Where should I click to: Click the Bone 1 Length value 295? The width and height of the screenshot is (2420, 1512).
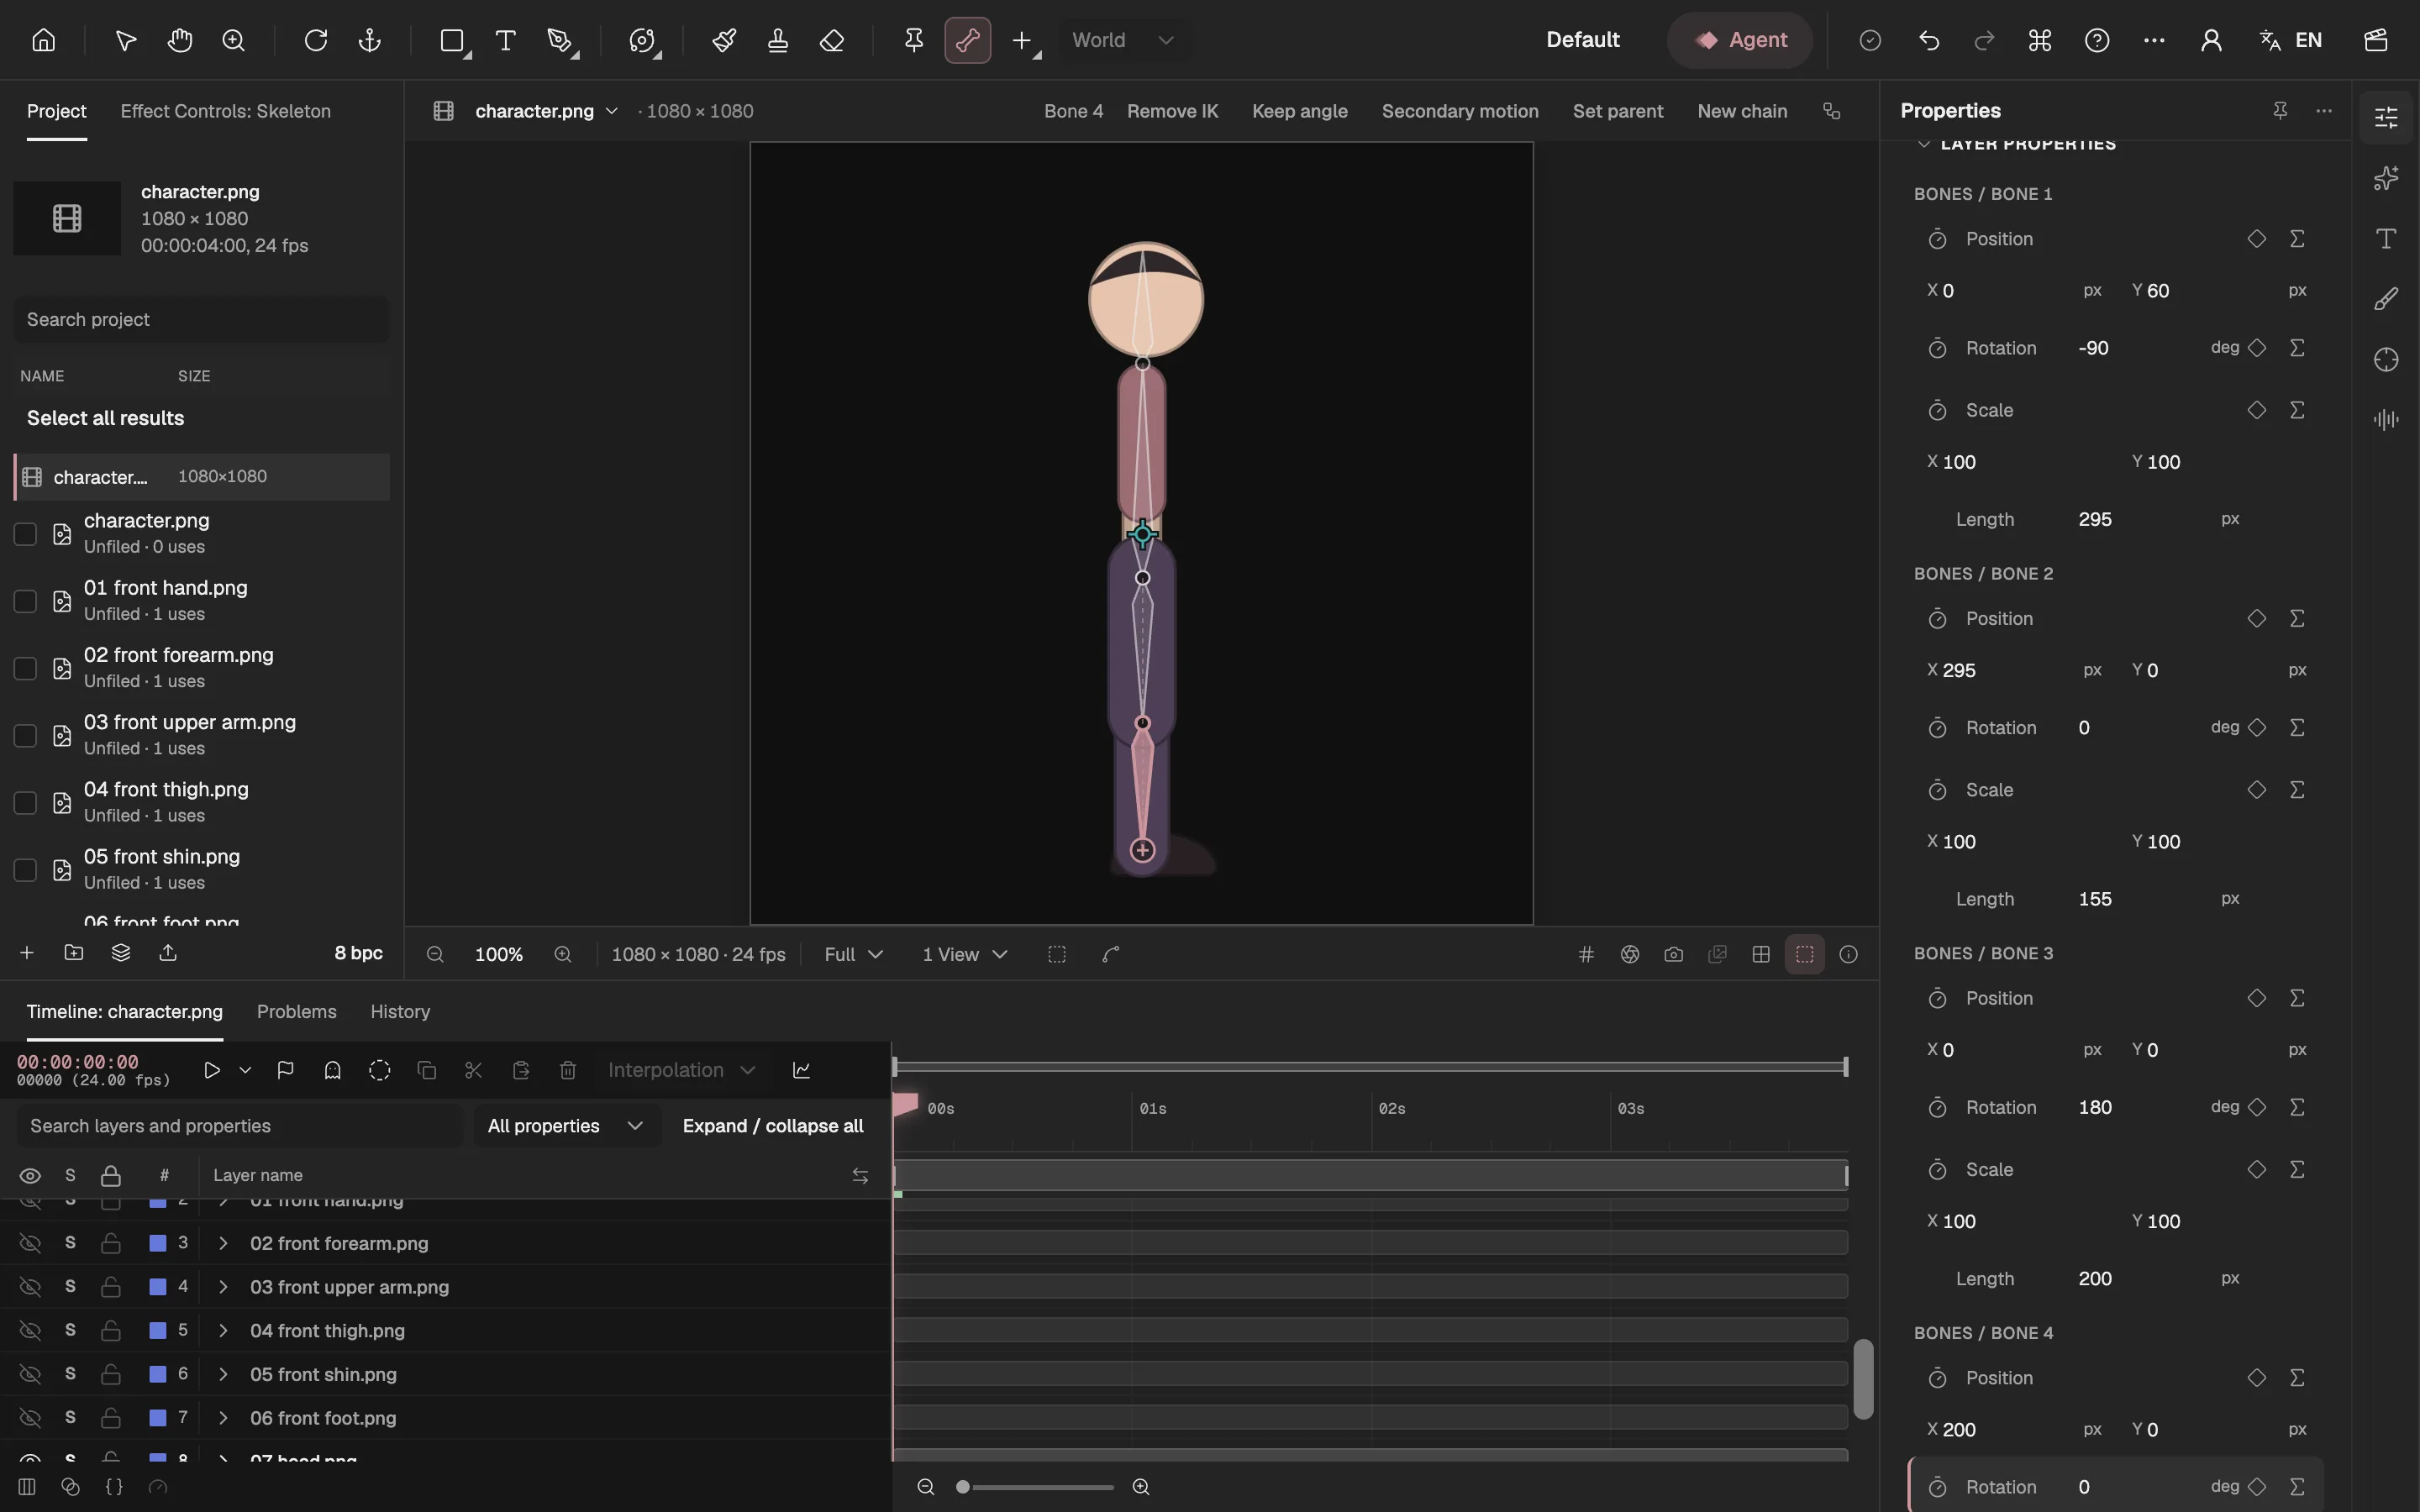(2095, 519)
